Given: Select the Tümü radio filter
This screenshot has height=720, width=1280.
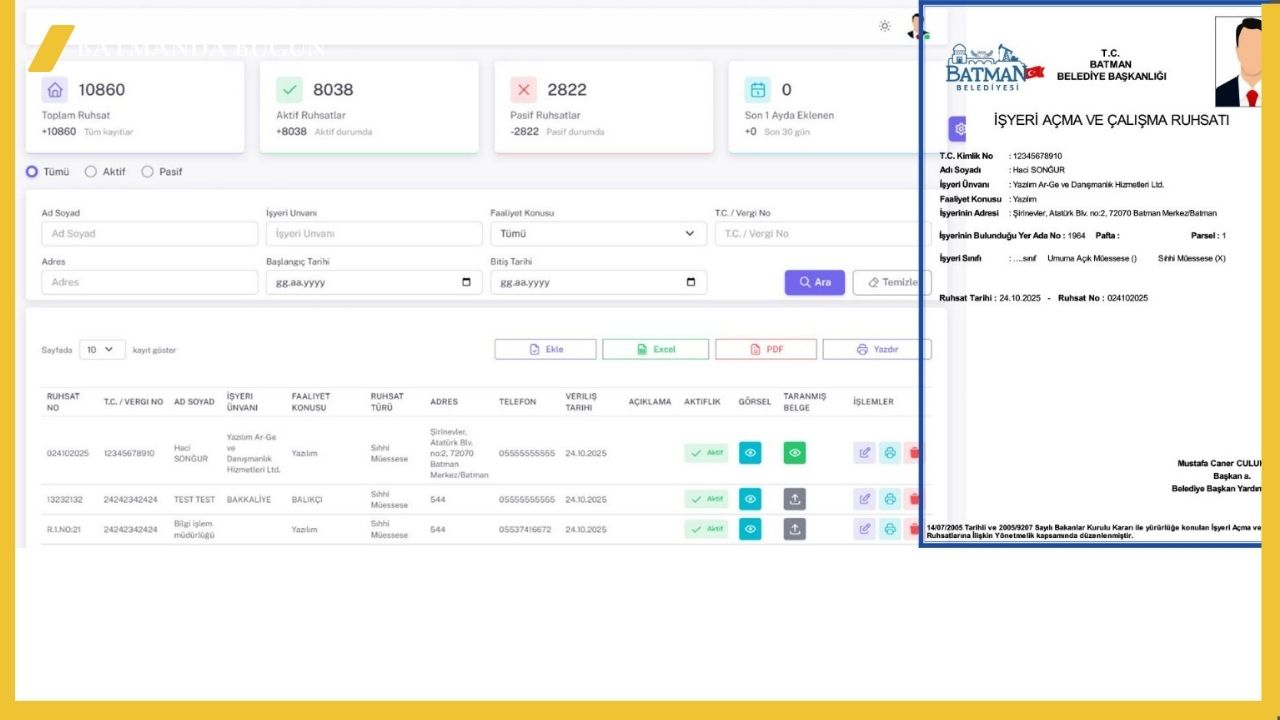Looking at the screenshot, I should tap(32, 172).
